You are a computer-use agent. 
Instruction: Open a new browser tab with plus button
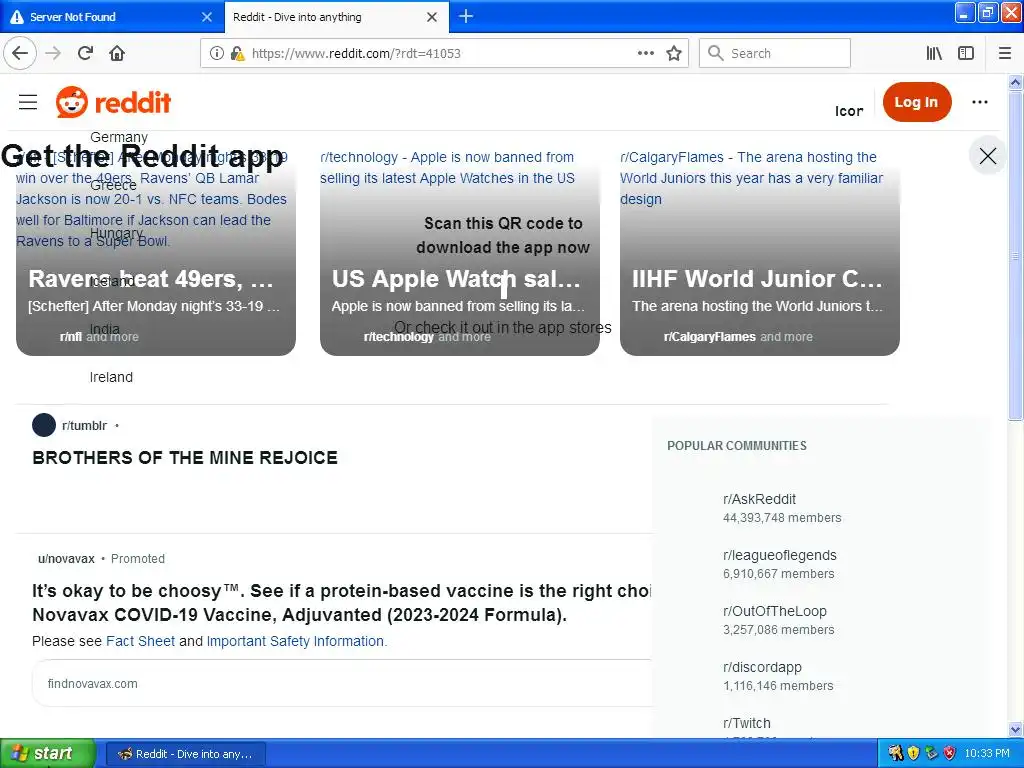(466, 16)
